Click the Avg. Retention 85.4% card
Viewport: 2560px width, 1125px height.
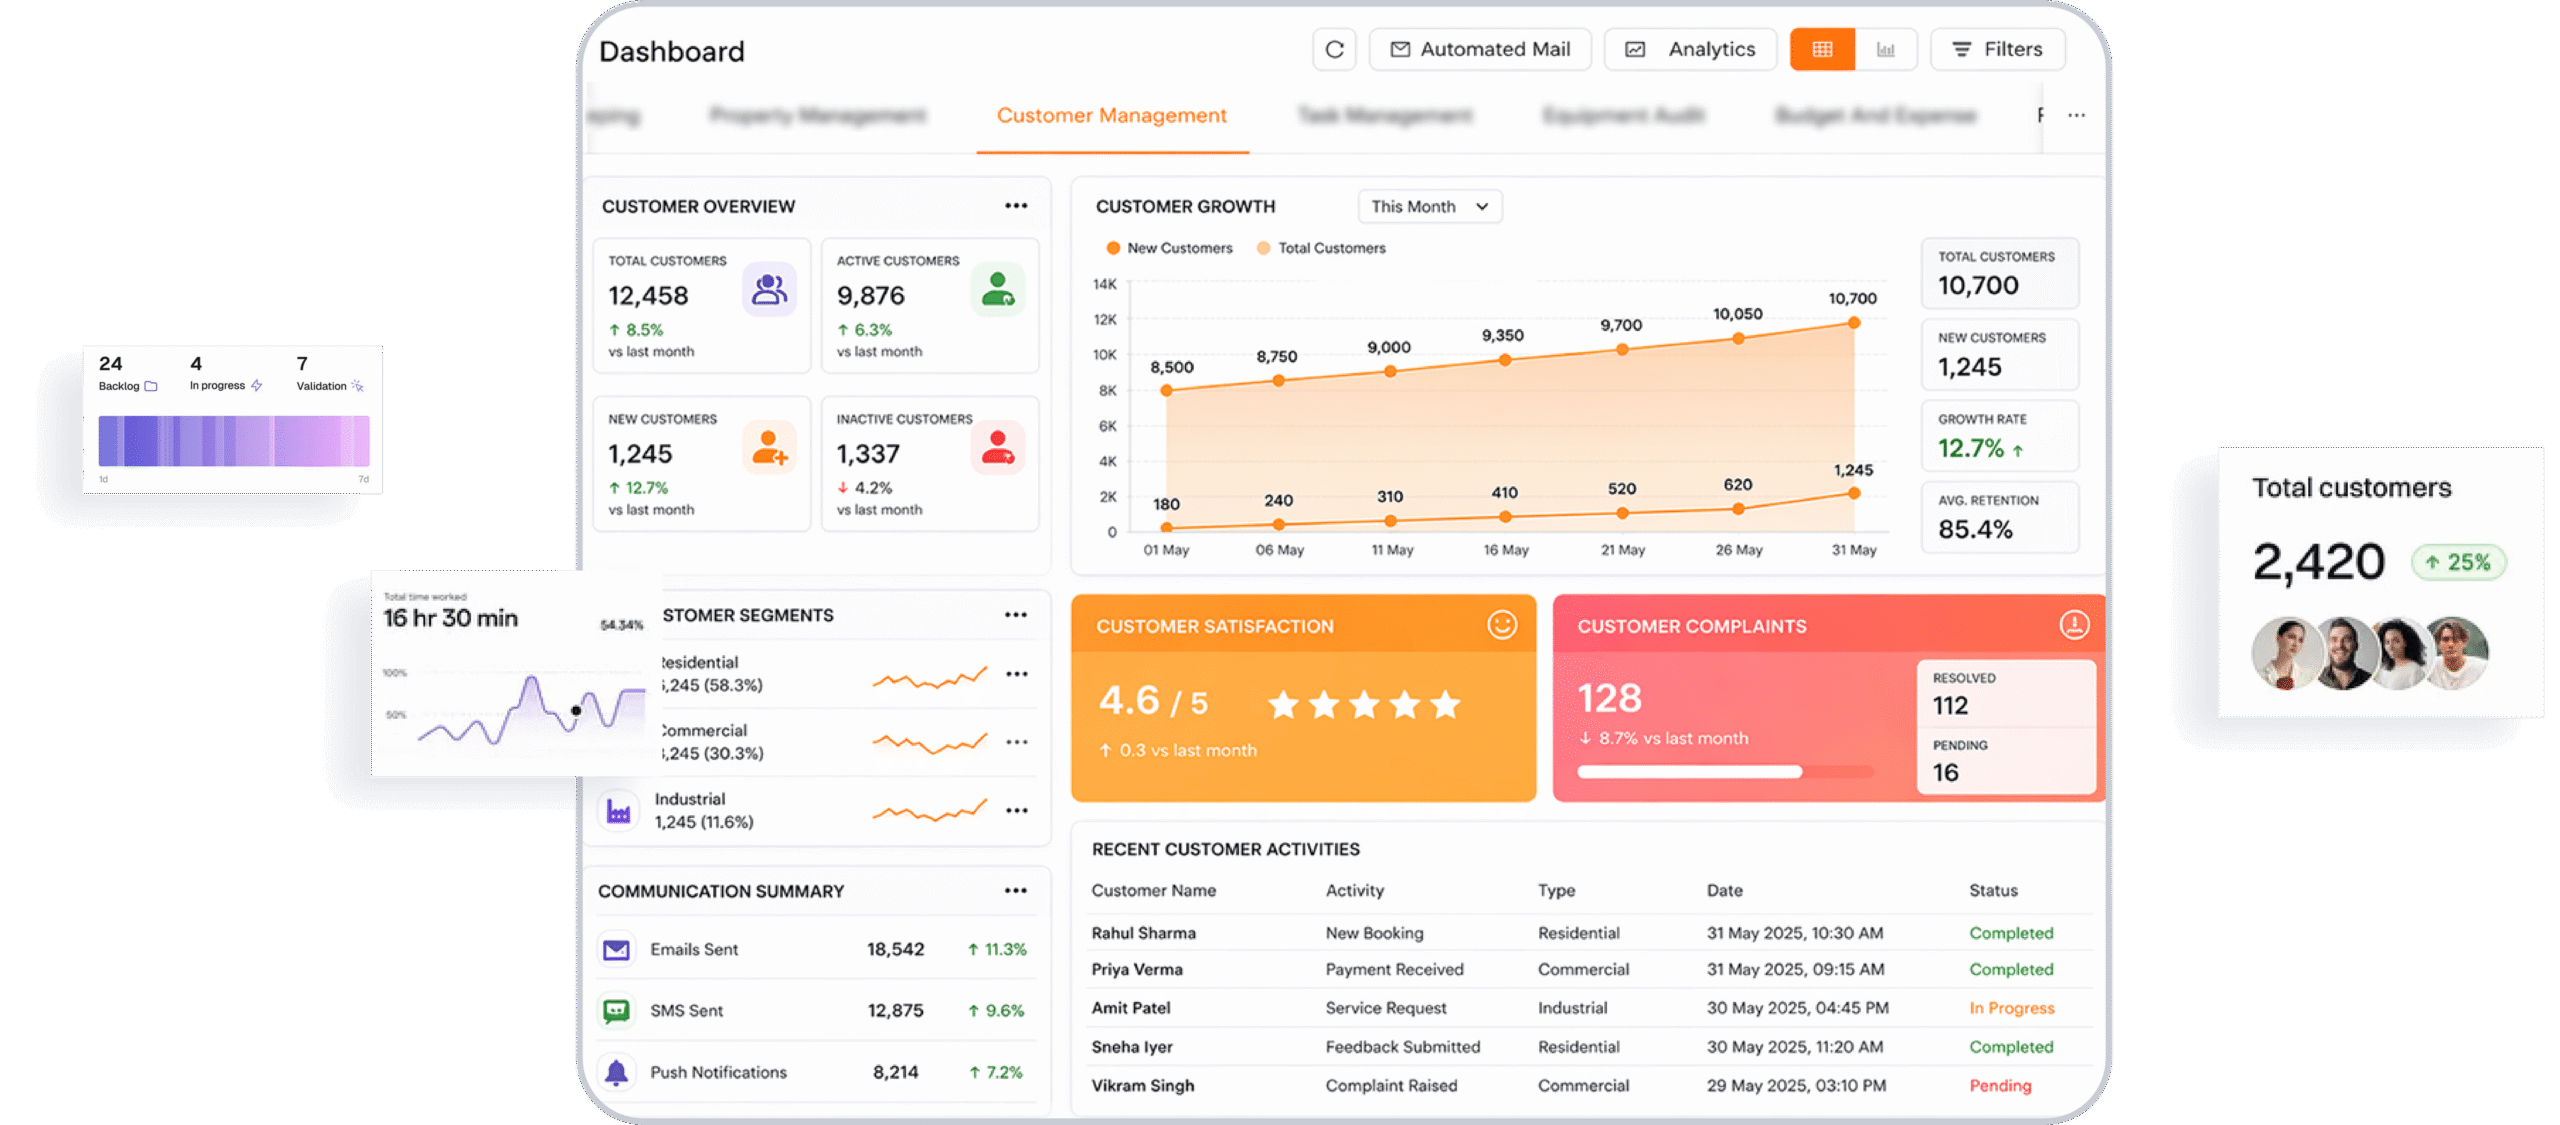(x=1999, y=517)
